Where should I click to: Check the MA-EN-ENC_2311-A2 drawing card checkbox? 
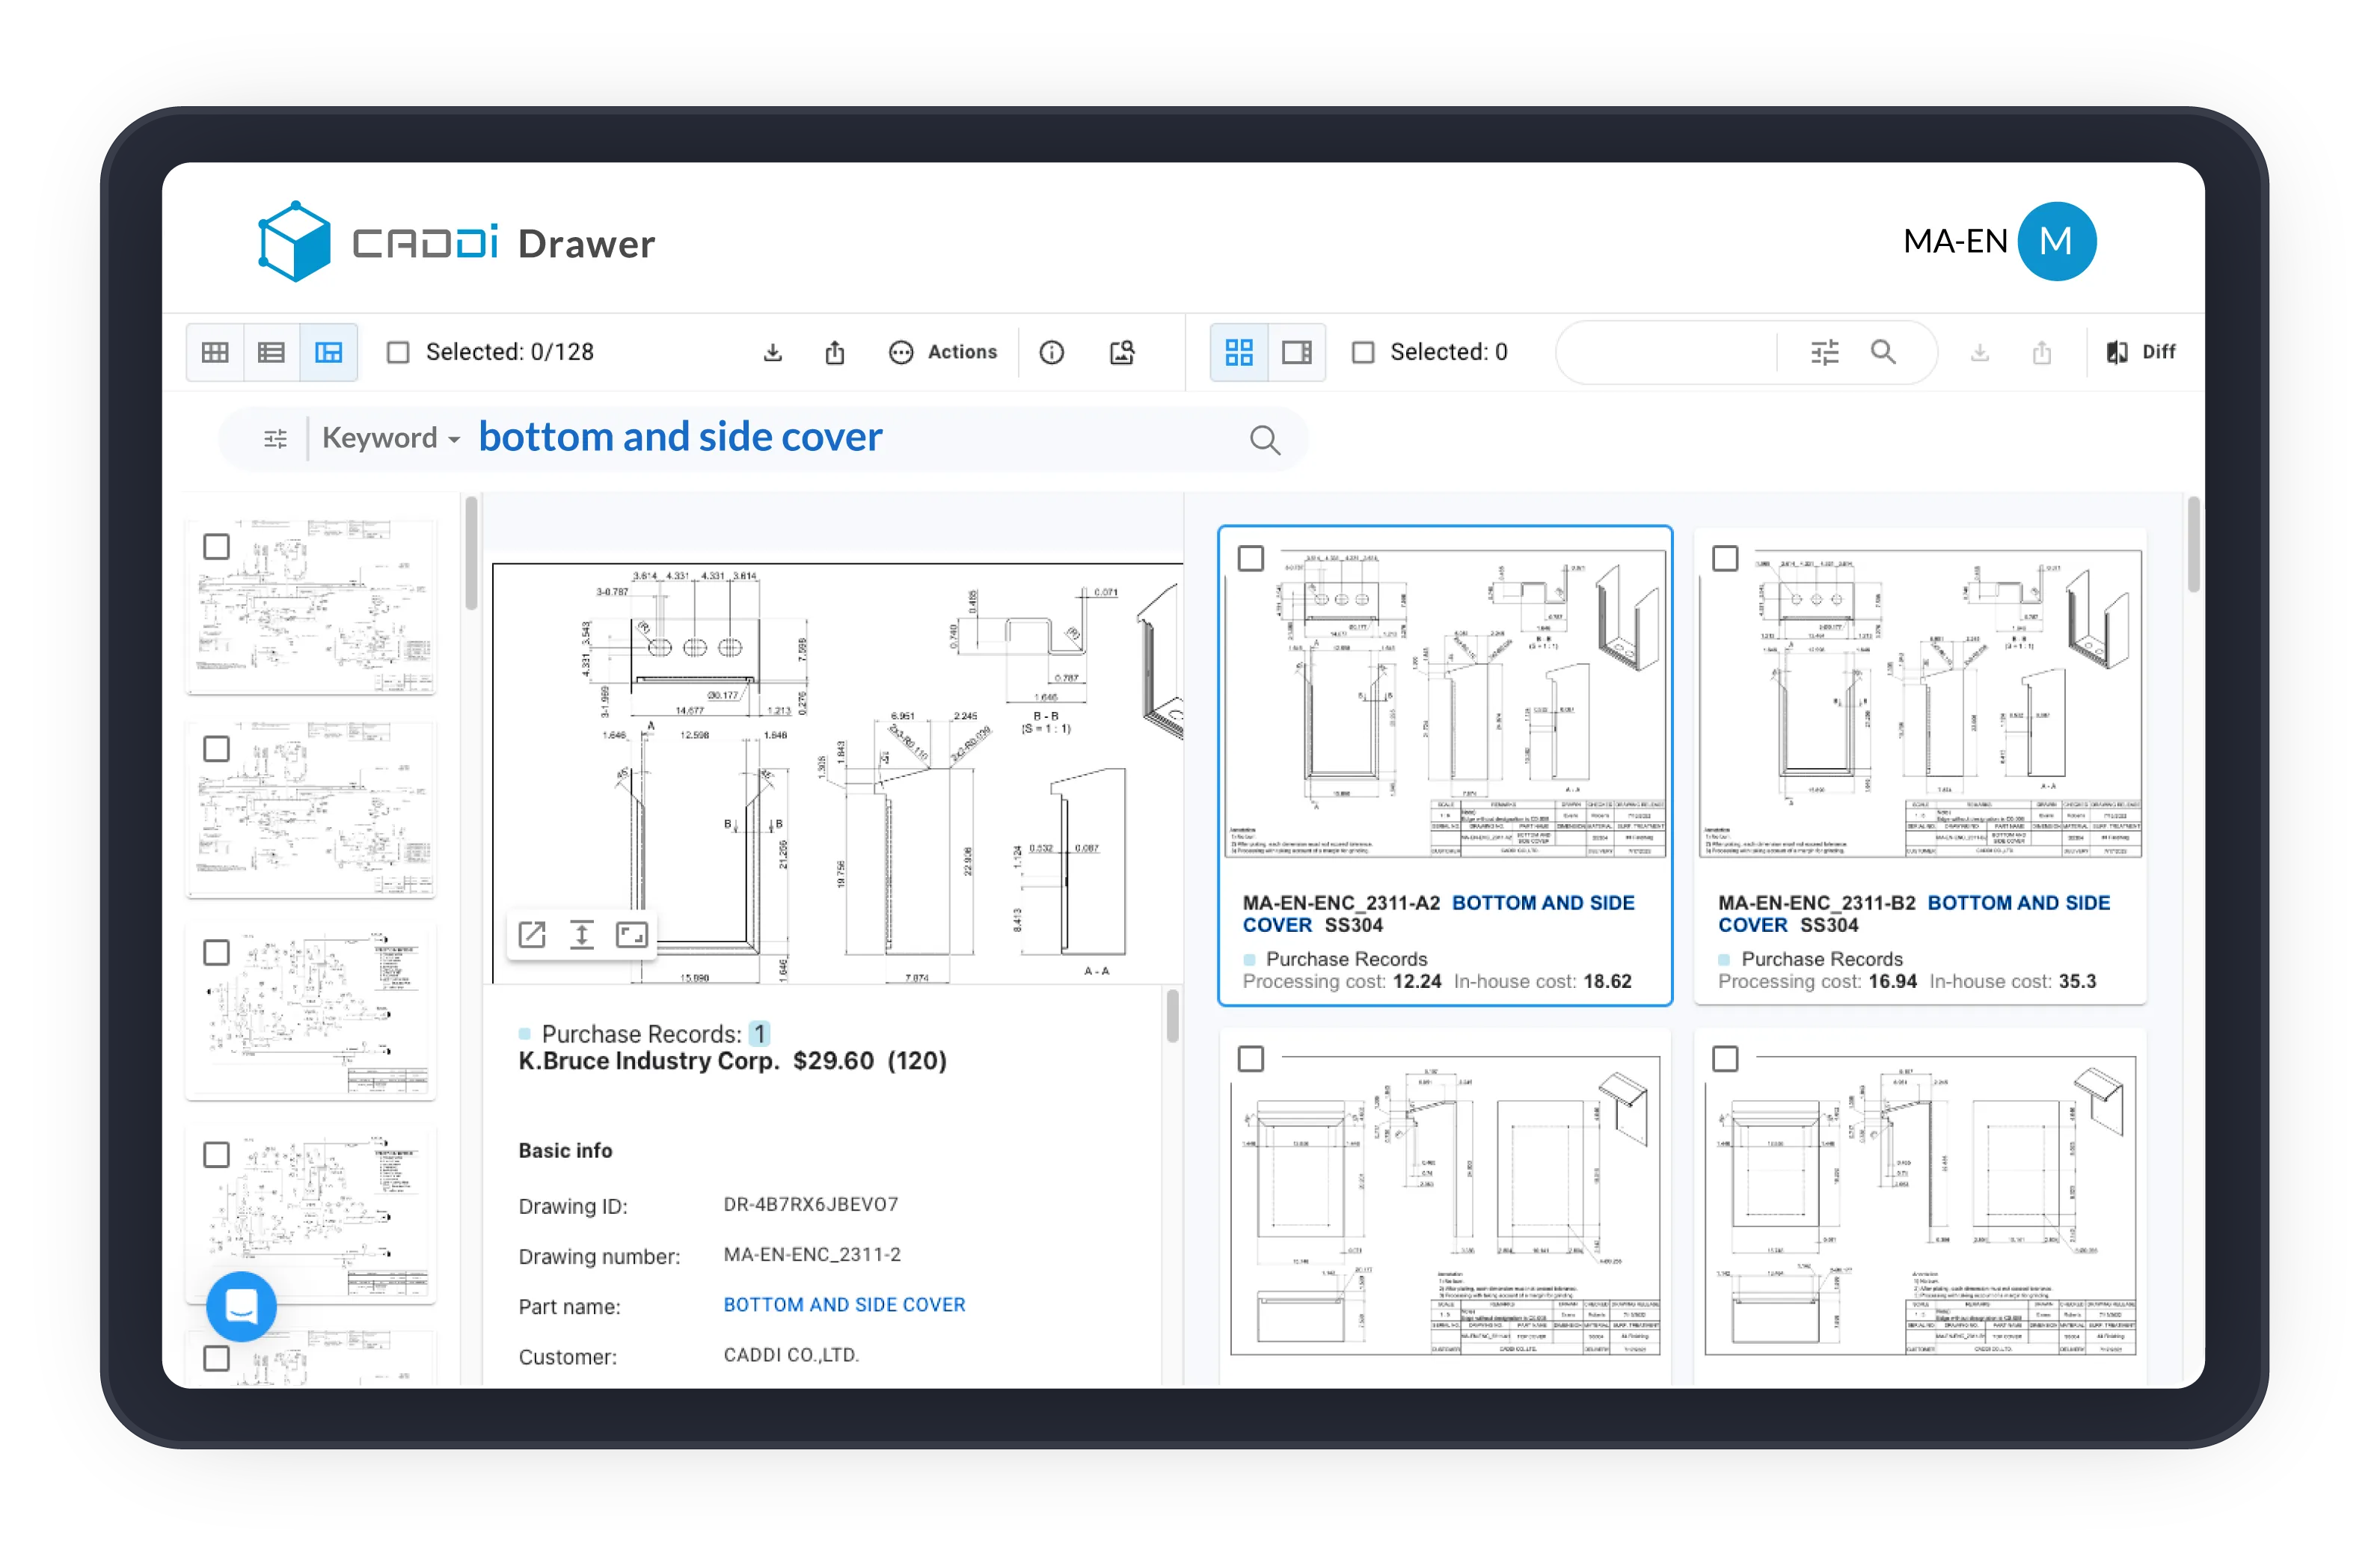click(x=1251, y=558)
